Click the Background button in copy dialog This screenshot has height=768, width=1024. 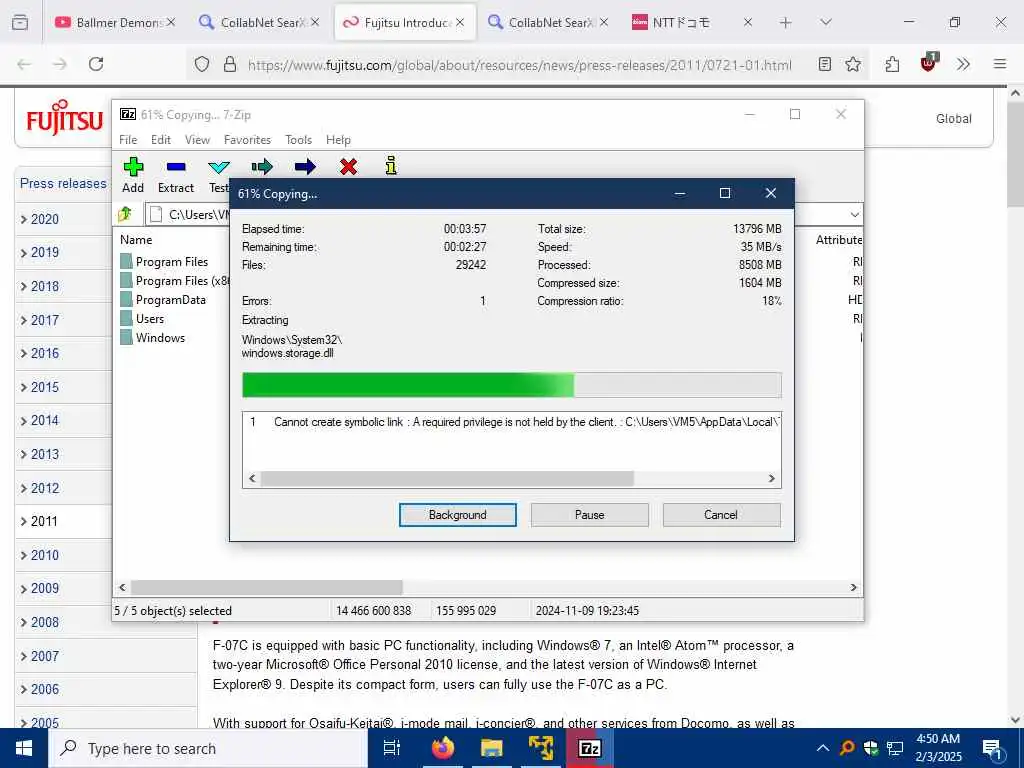tap(457, 515)
